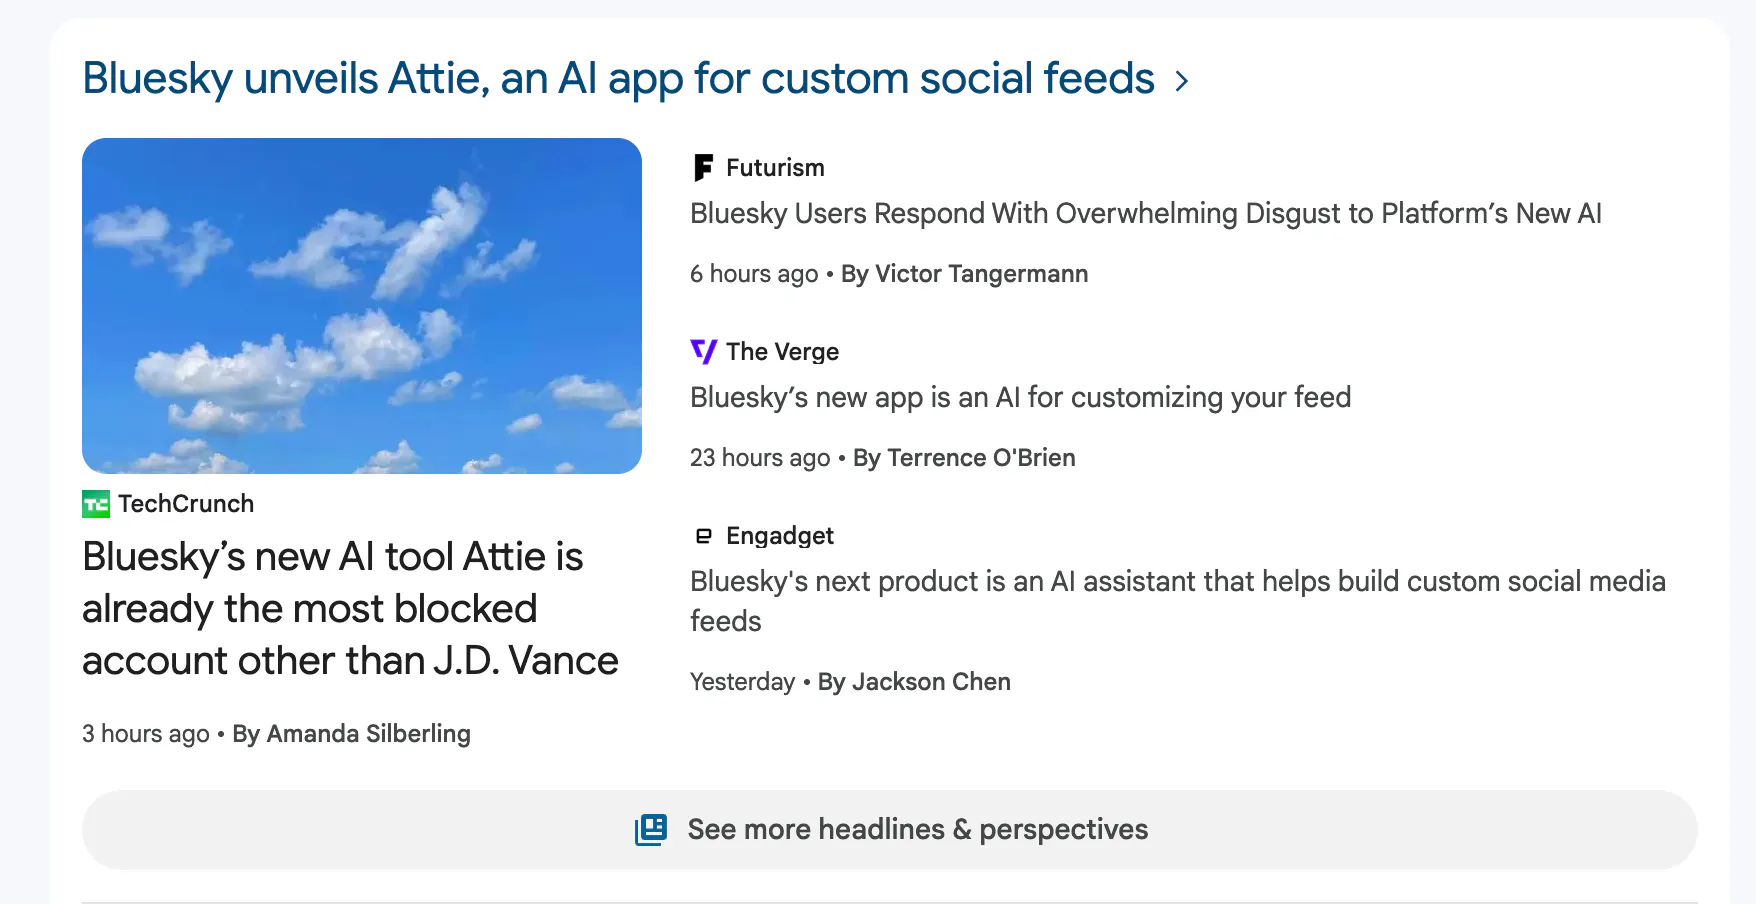
Task: Click the byline By Jackson Chen
Action: [x=914, y=682]
